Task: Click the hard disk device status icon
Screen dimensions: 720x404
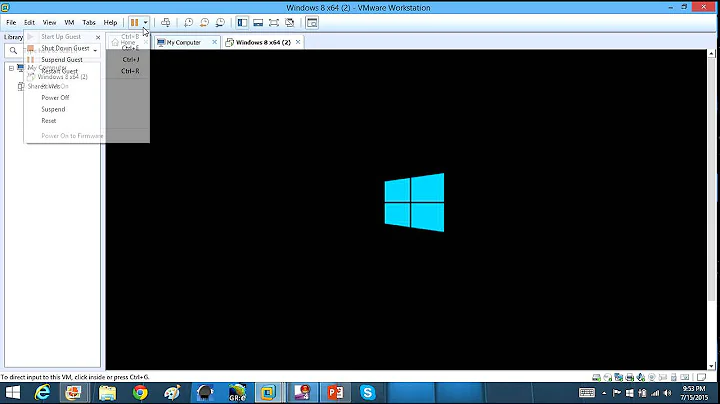Action: (x=596, y=377)
